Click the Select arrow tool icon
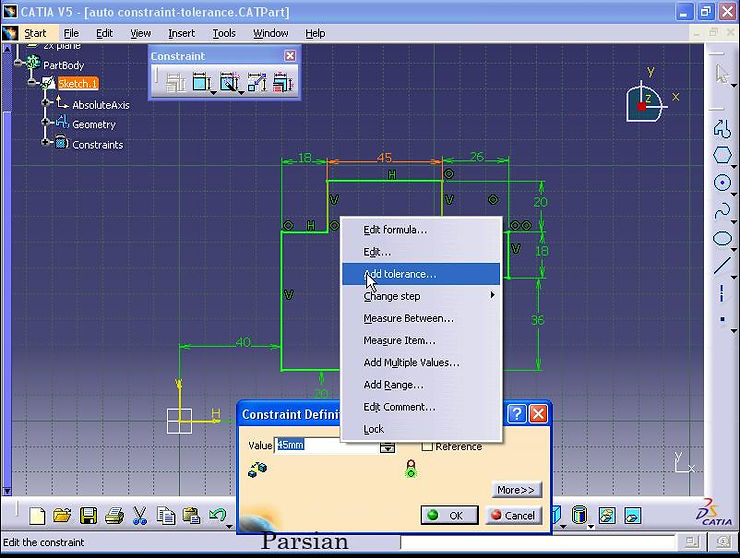 [x=722, y=74]
